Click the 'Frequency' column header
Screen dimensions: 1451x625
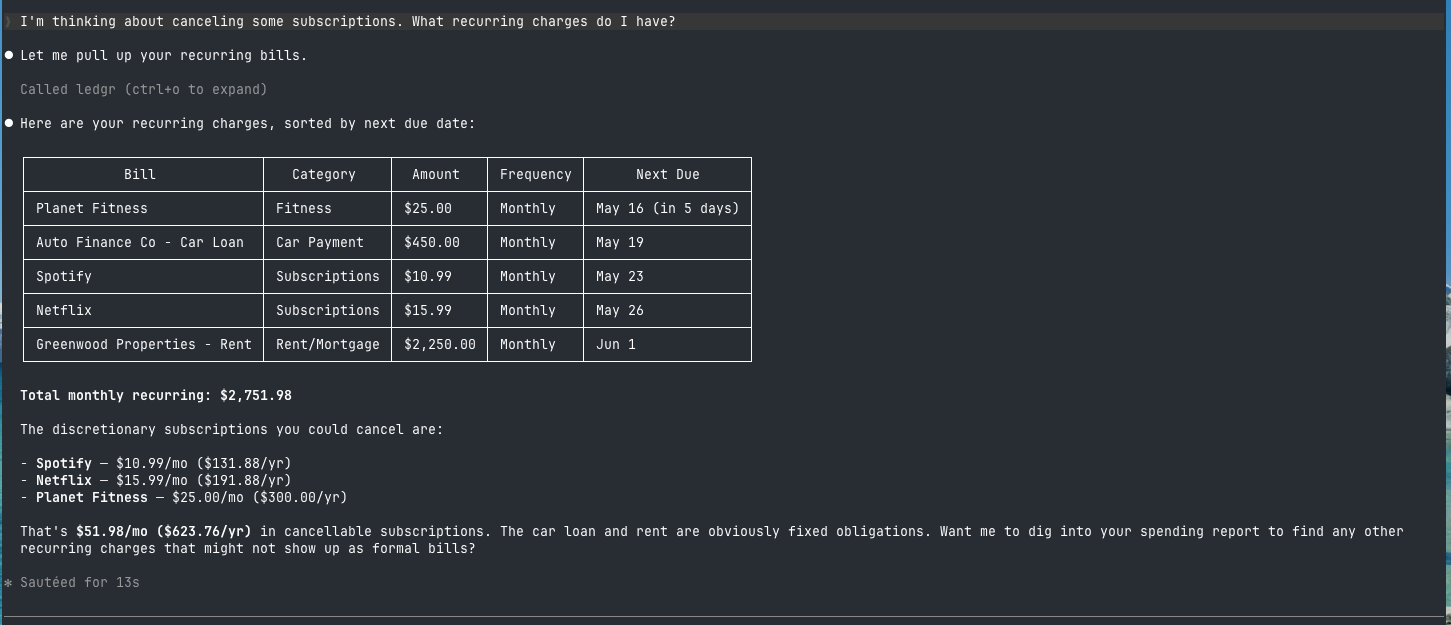[536, 174]
